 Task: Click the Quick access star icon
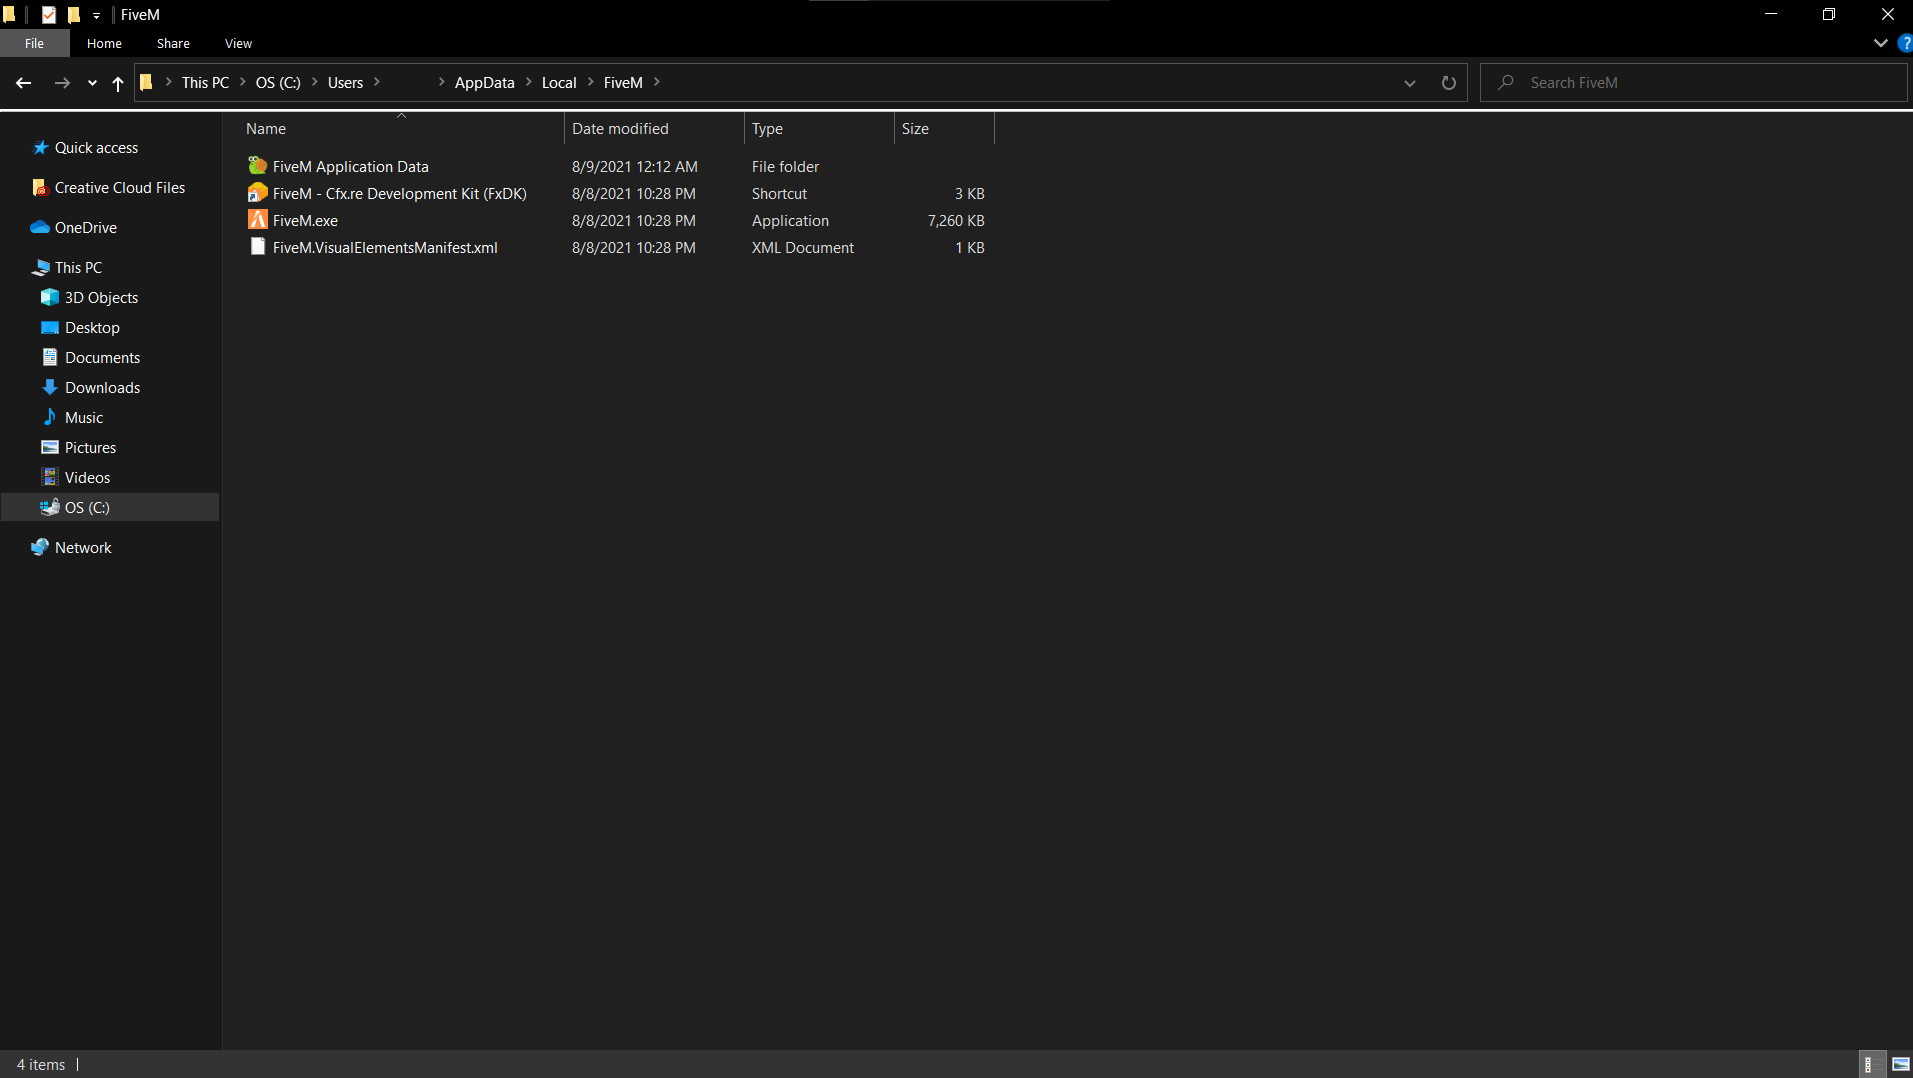pos(40,147)
